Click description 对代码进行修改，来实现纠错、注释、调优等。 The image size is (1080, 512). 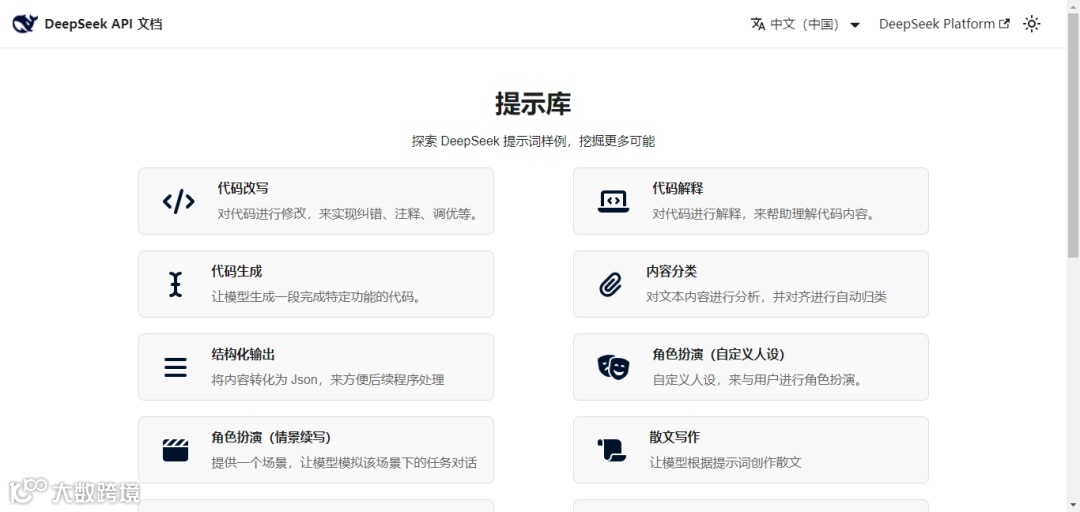point(348,214)
